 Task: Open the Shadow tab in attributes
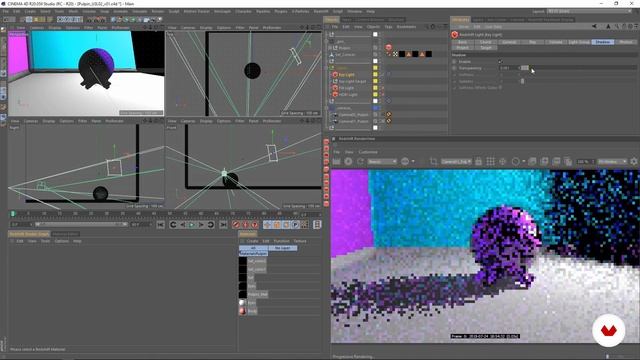pyautogui.click(x=603, y=42)
